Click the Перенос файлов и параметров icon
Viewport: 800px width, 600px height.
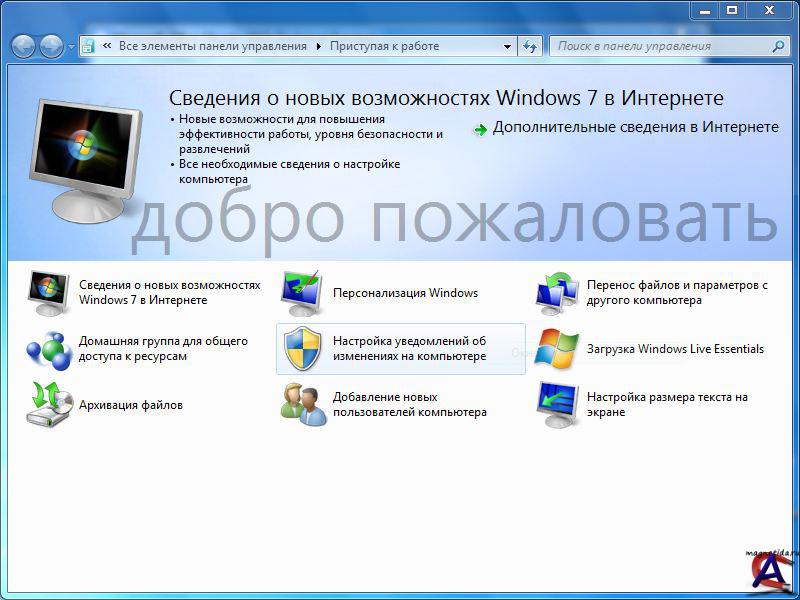point(557,293)
